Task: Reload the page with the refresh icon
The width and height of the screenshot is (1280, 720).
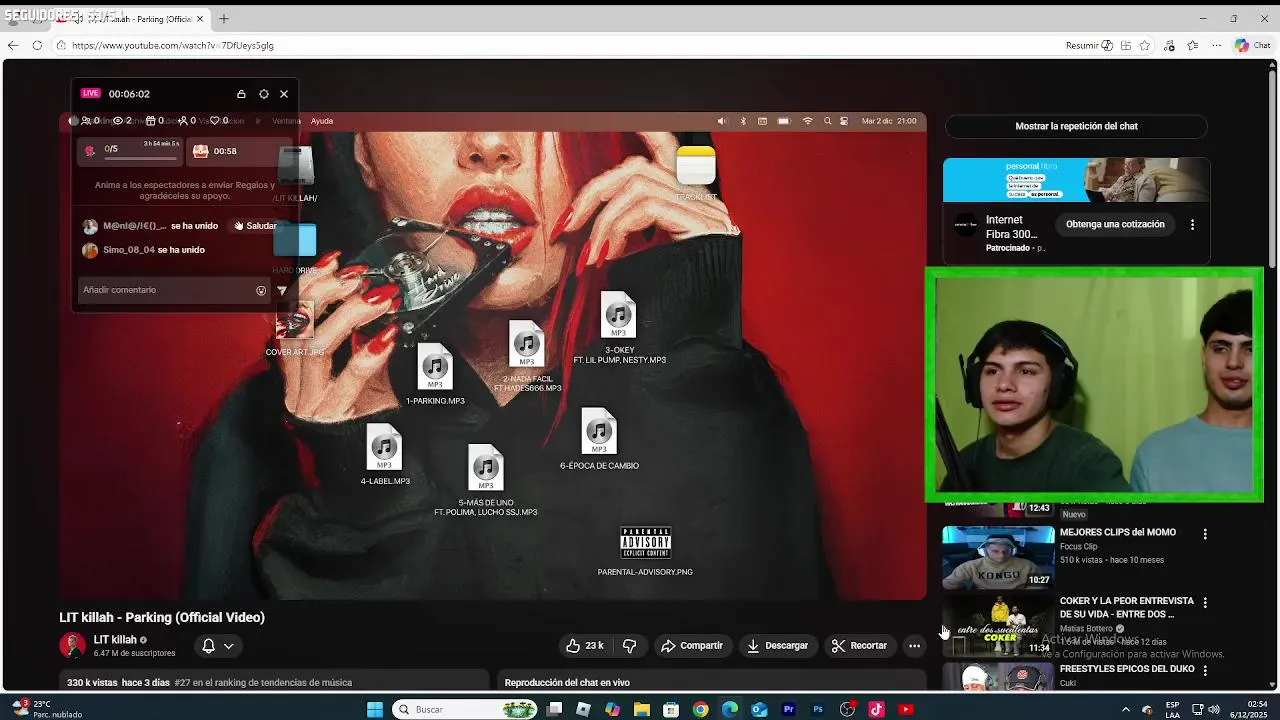Action: (37, 45)
